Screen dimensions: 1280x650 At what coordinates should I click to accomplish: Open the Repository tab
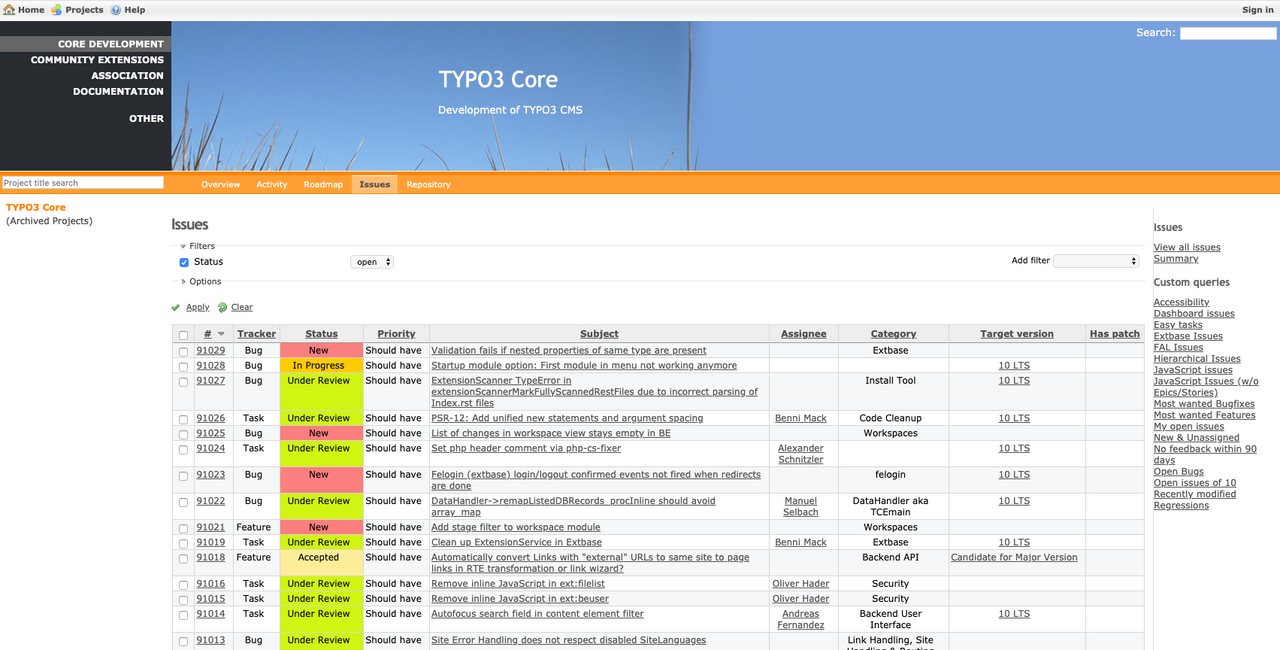point(428,185)
